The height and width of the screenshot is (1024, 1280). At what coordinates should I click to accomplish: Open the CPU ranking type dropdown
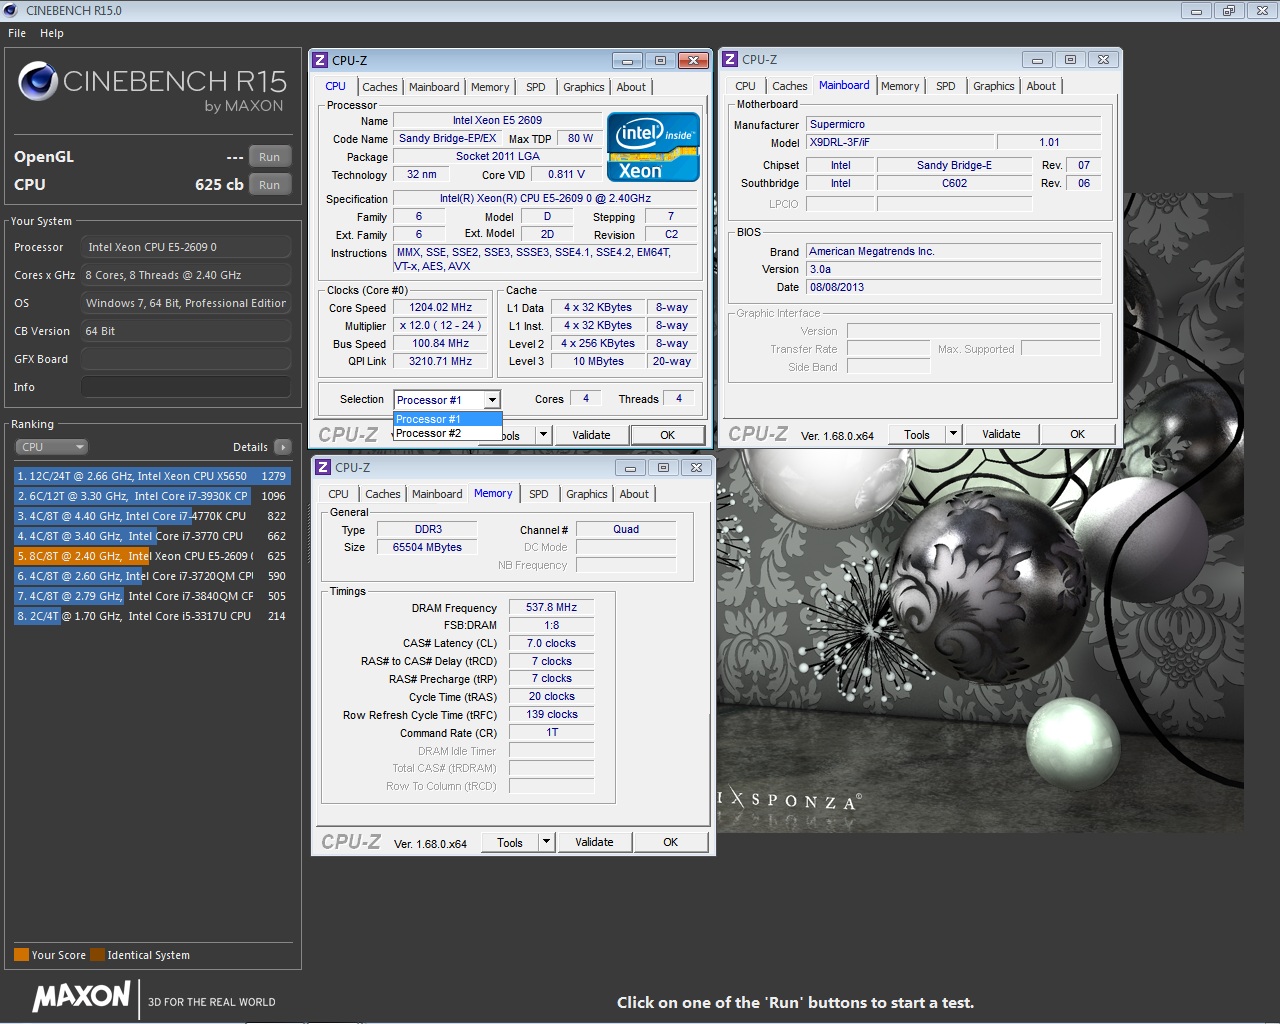pos(52,447)
